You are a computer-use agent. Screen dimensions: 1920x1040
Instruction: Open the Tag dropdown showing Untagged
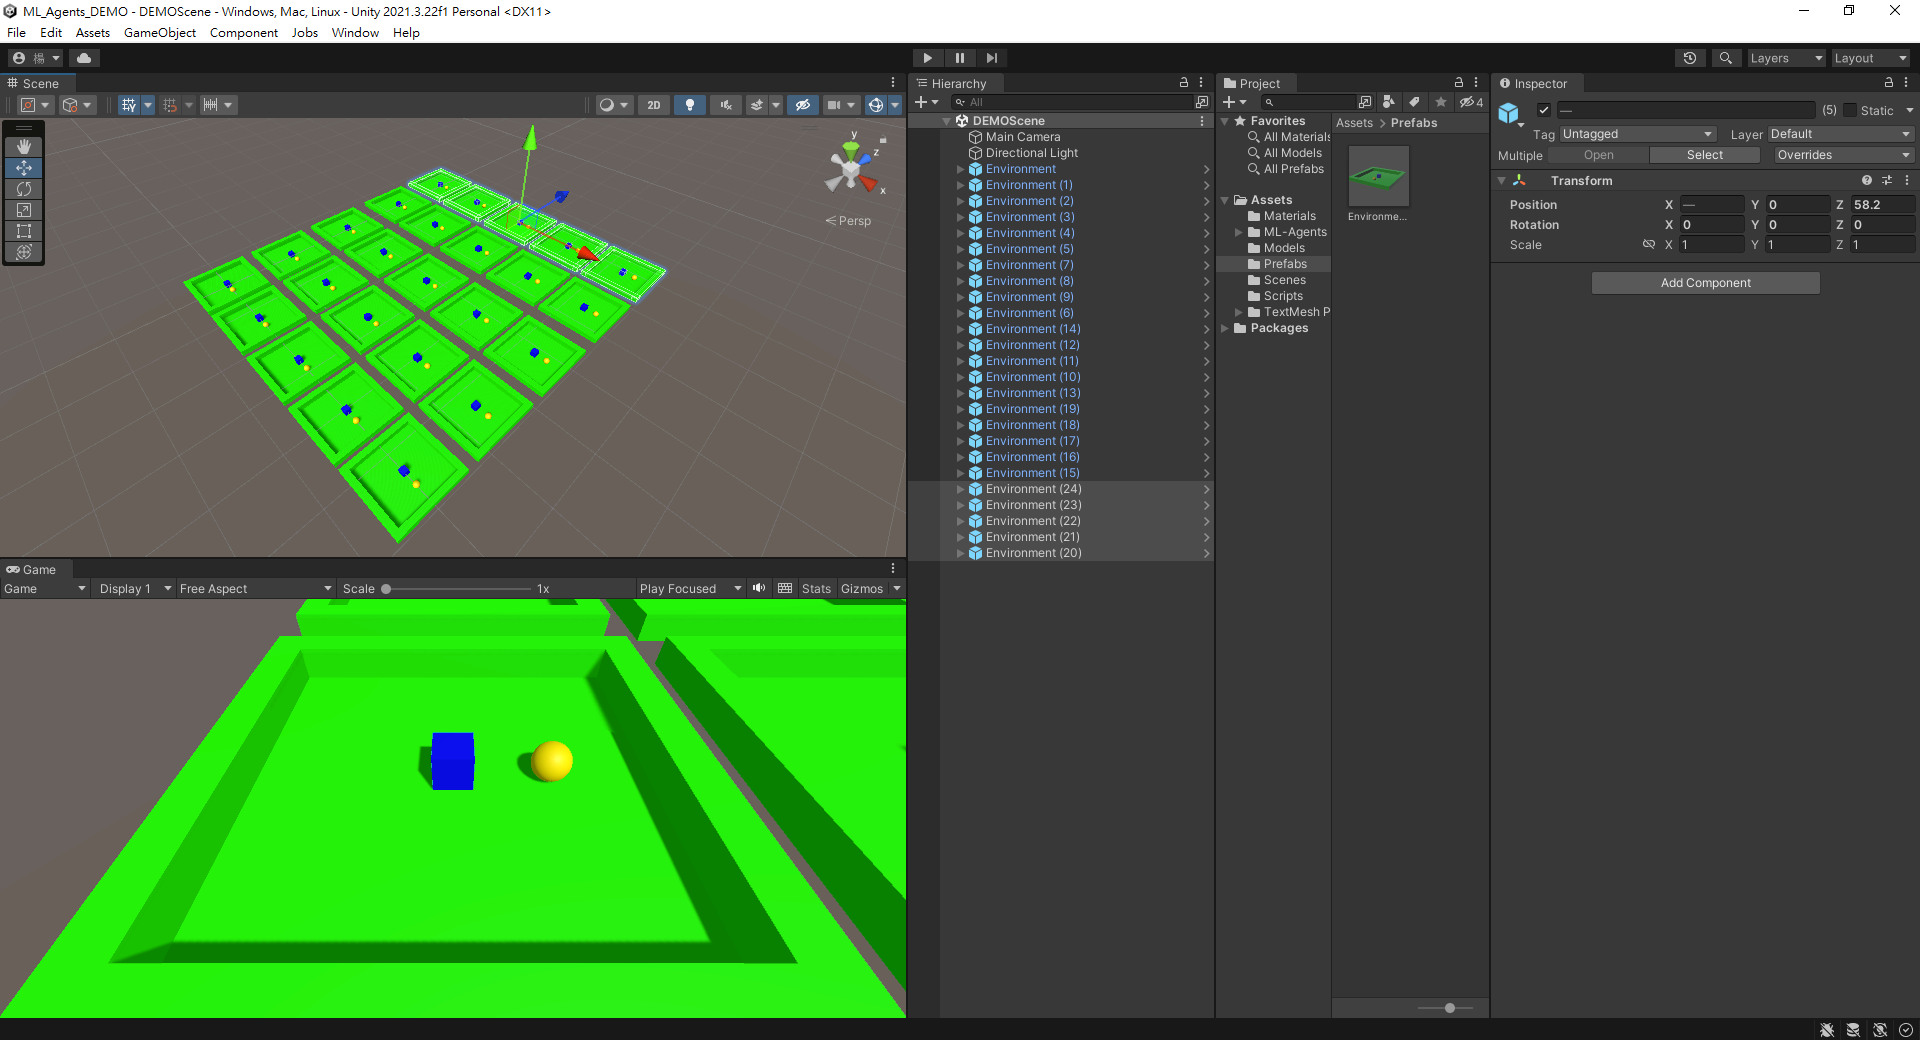[1637, 133]
